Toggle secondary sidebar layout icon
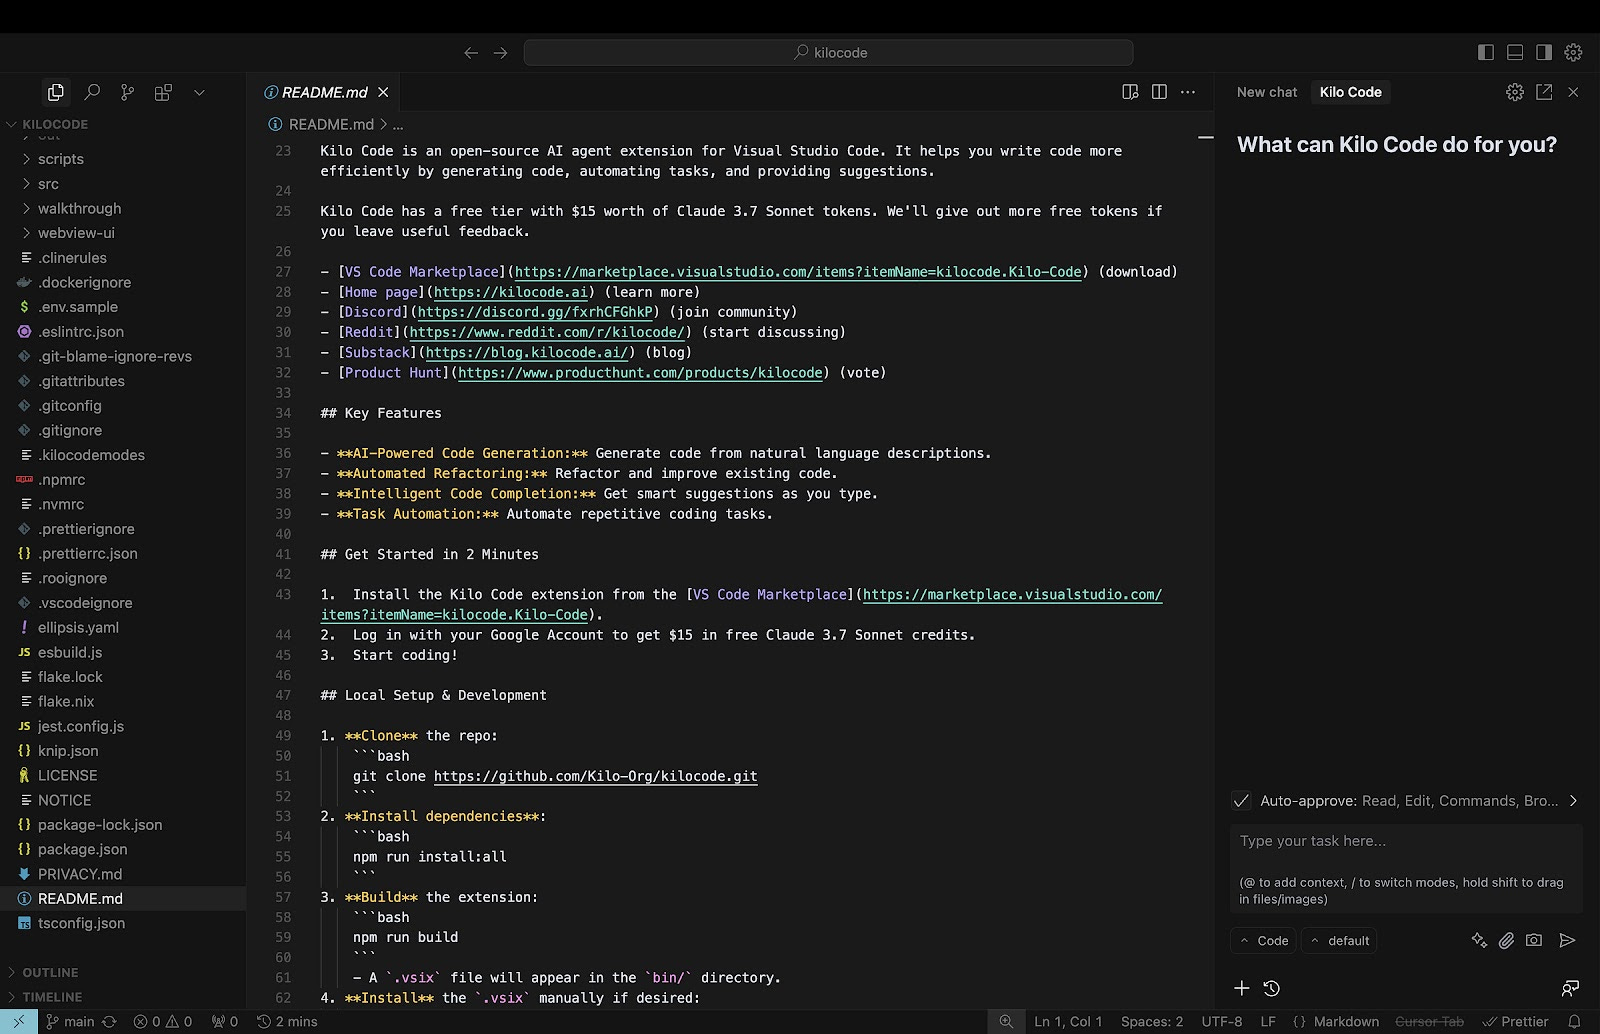Screen dimensions: 1600x1034 pos(1544,52)
